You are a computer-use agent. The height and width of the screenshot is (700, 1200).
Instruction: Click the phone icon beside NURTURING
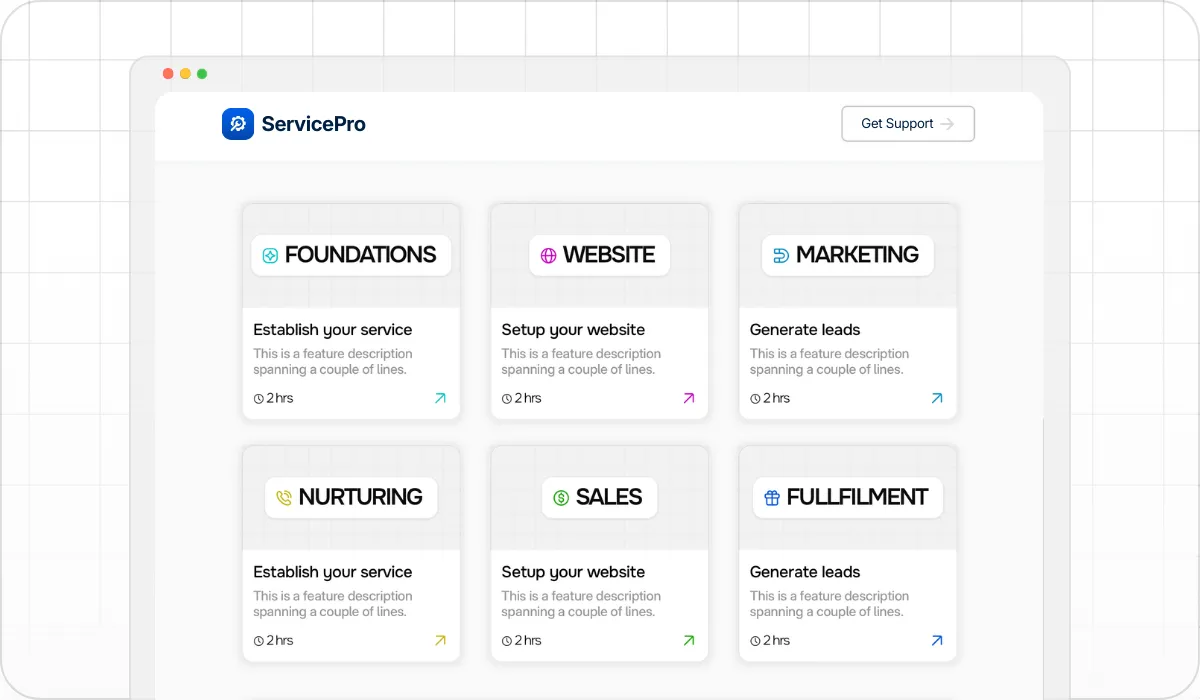pyautogui.click(x=284, y=498)
